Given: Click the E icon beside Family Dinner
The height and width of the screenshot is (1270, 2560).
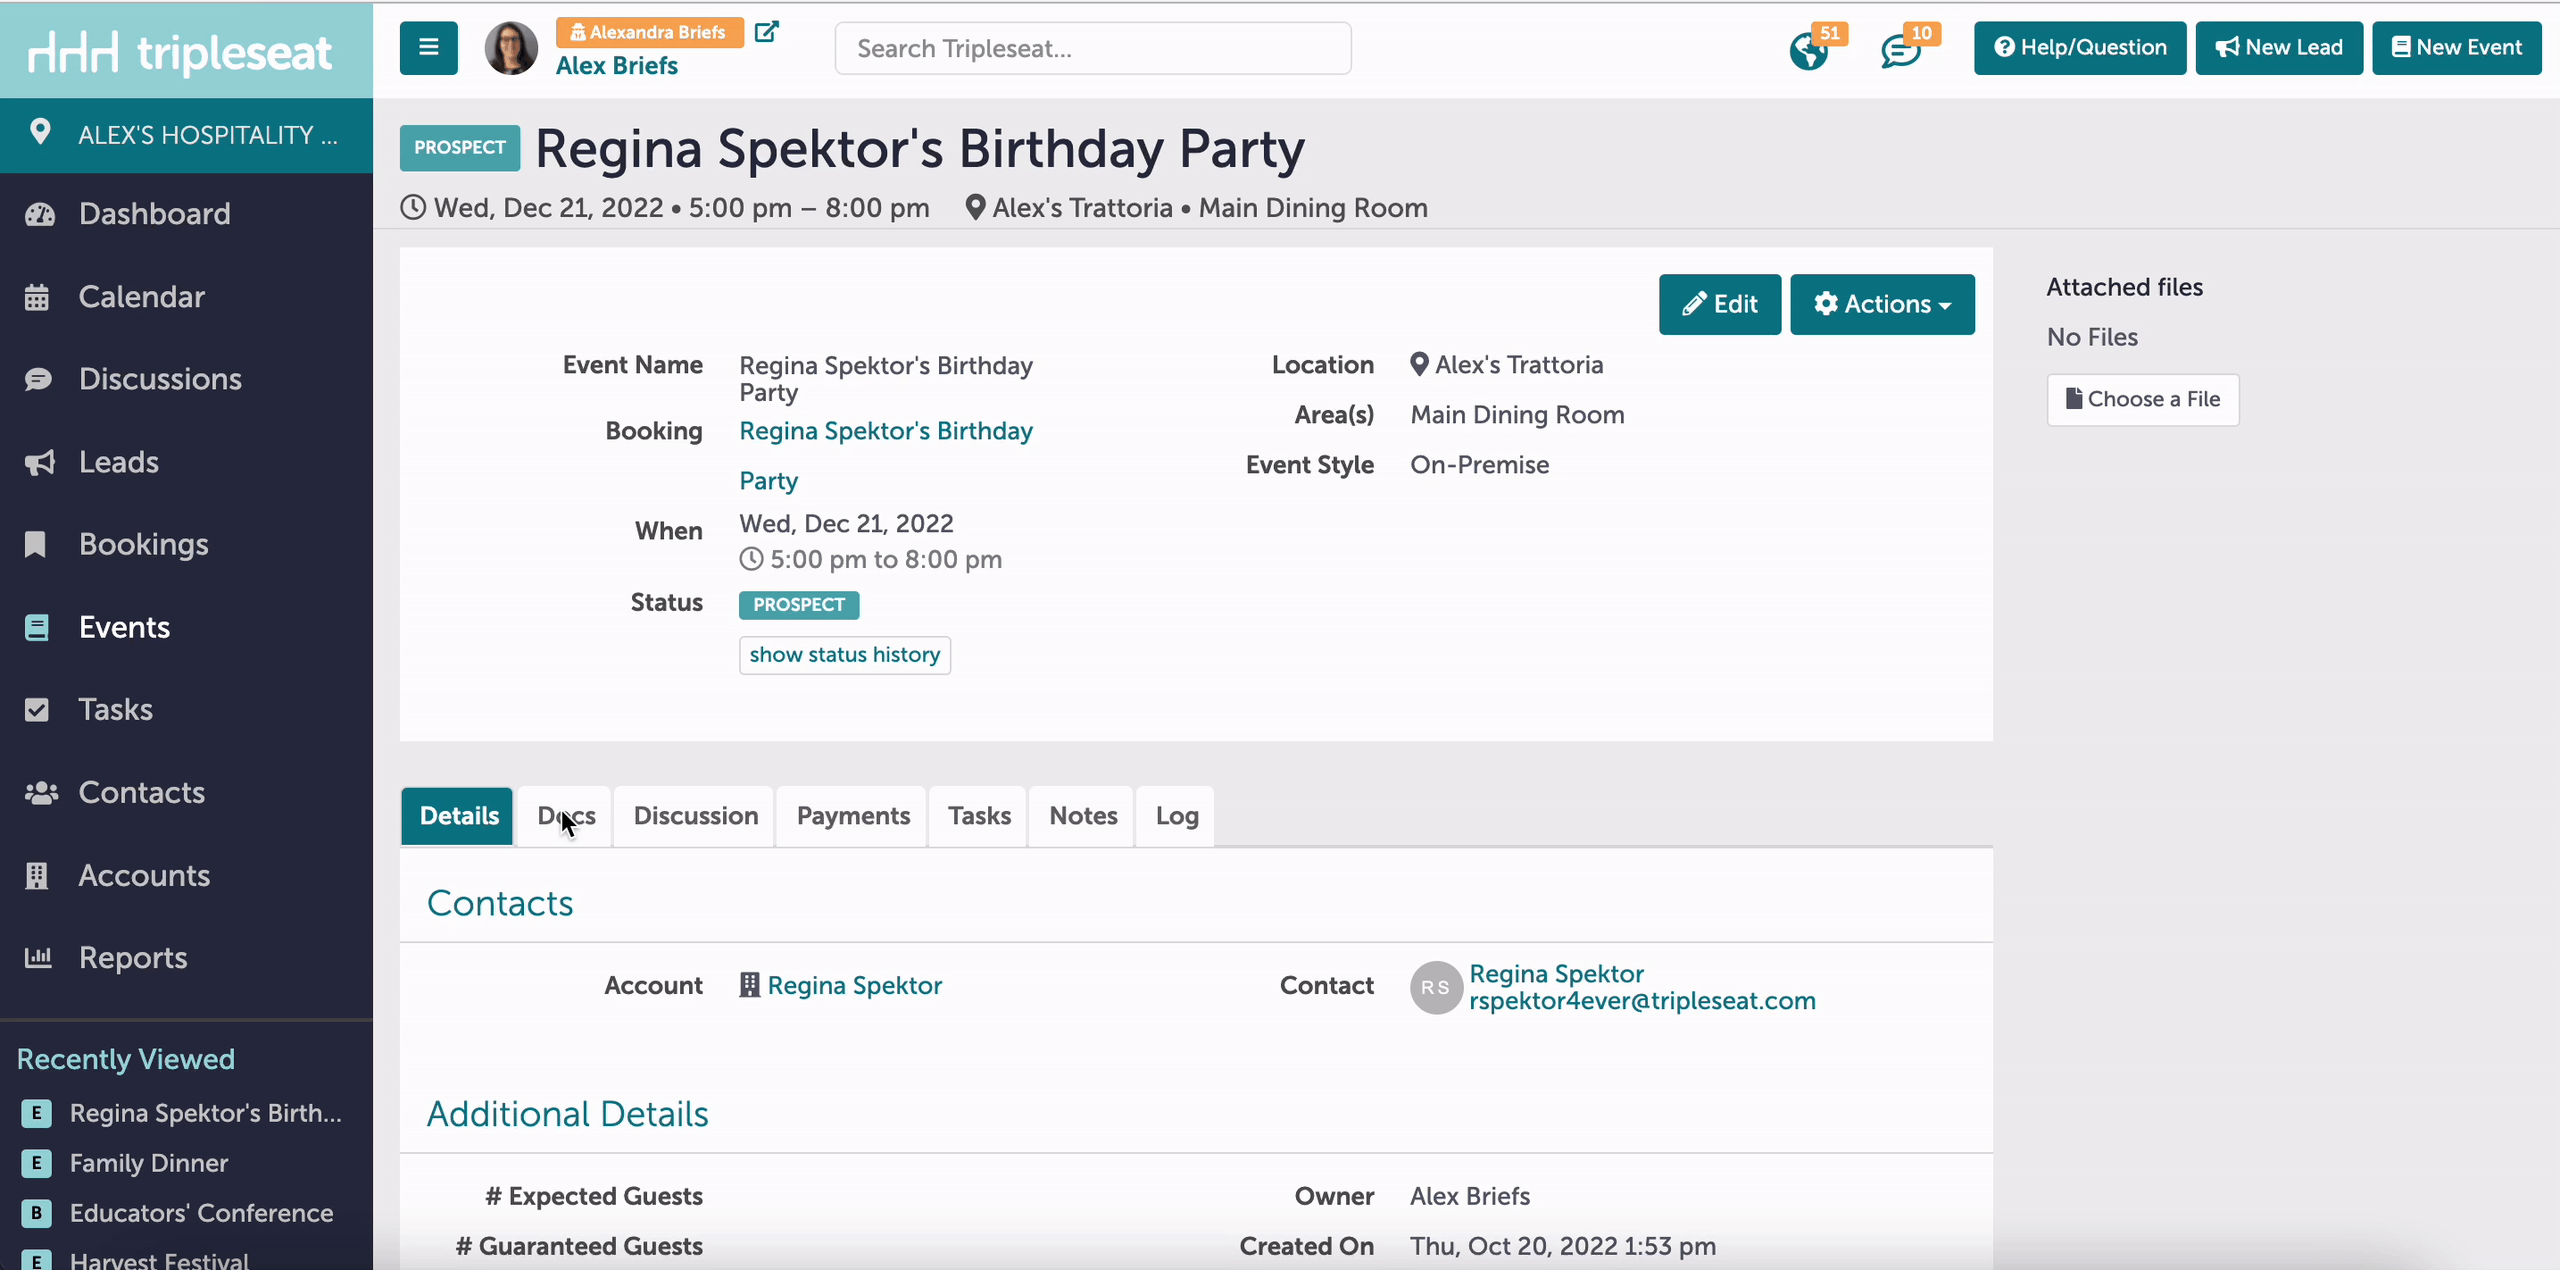Looking at the screenshot, I should pos(37,1163).
